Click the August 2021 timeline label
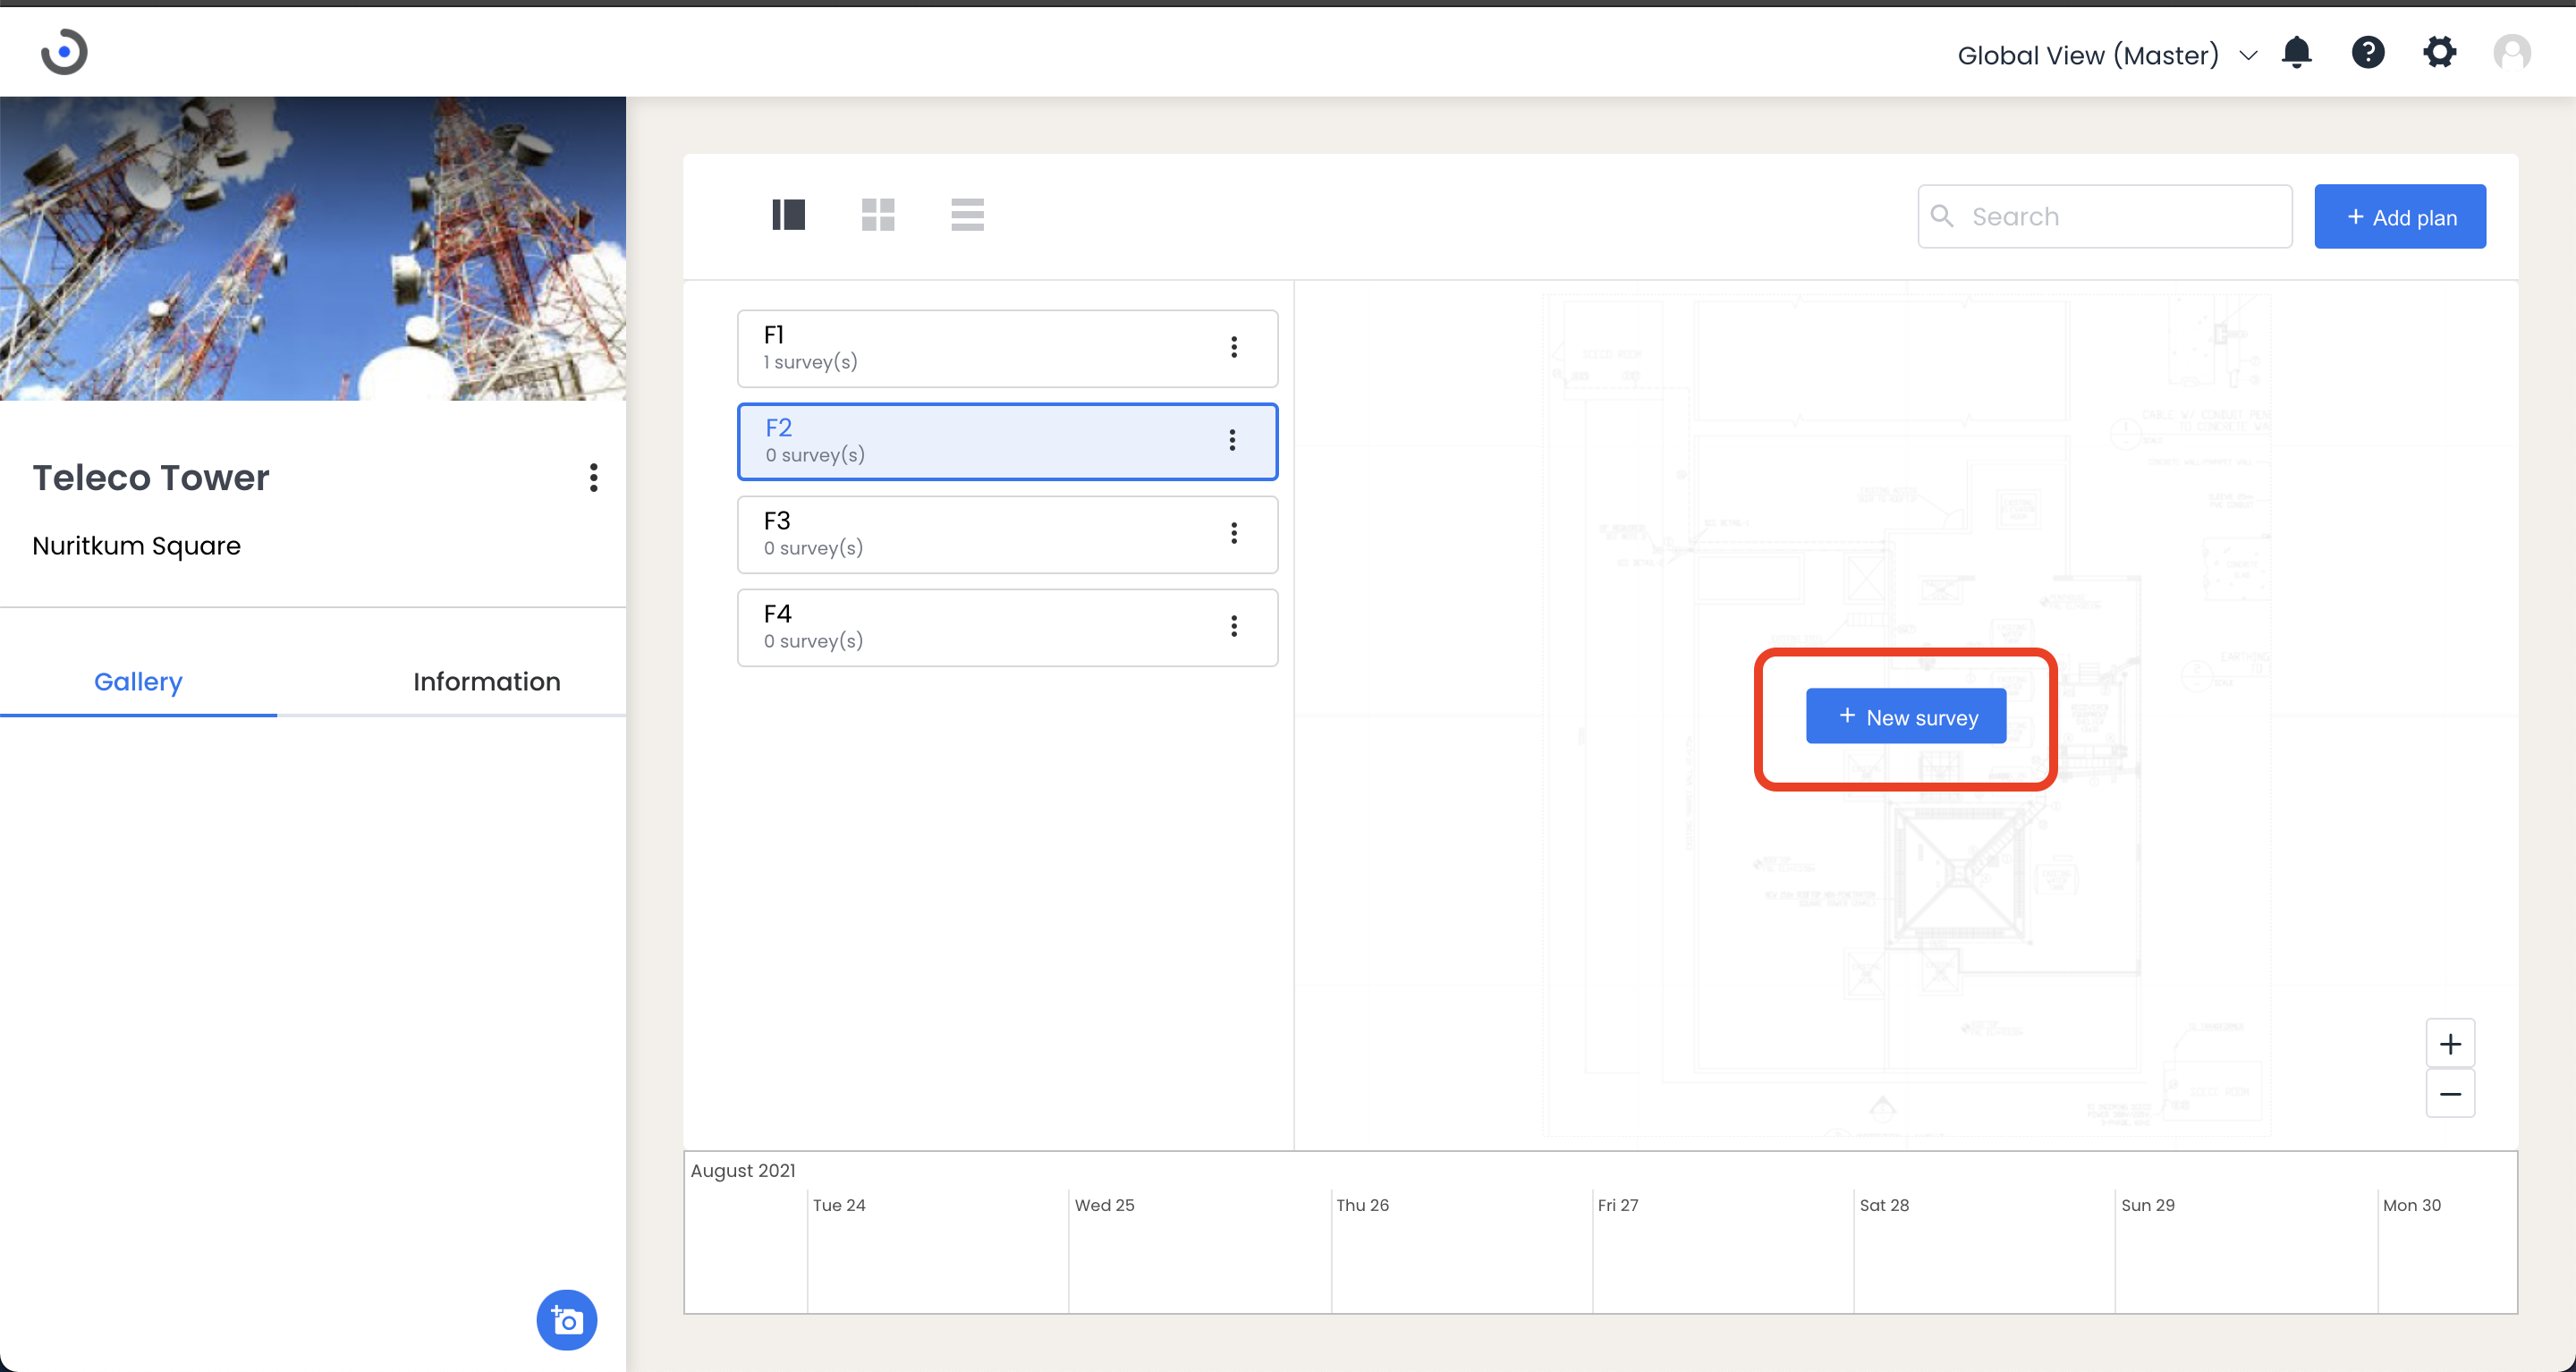The height and width of the screenshot is (1372, 2576). [x=743, y=1170]
